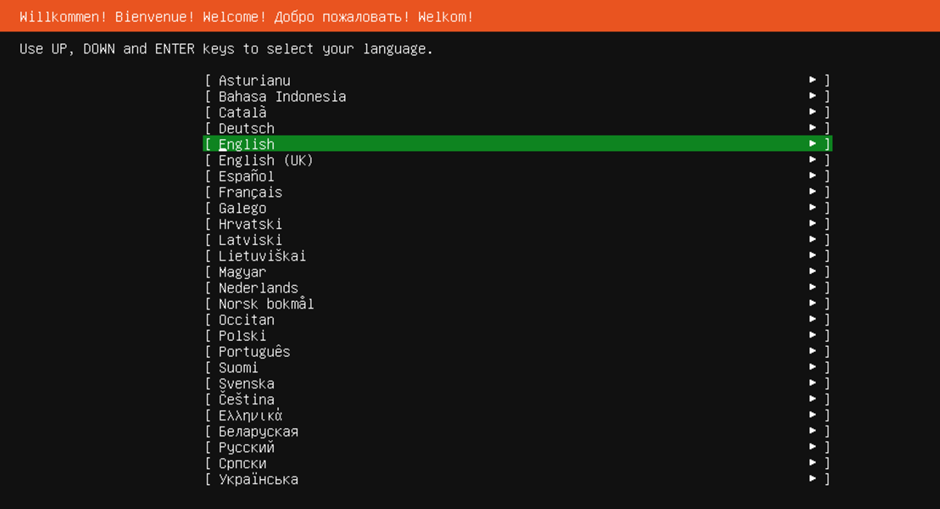Select English (UK) as the language

265,160
